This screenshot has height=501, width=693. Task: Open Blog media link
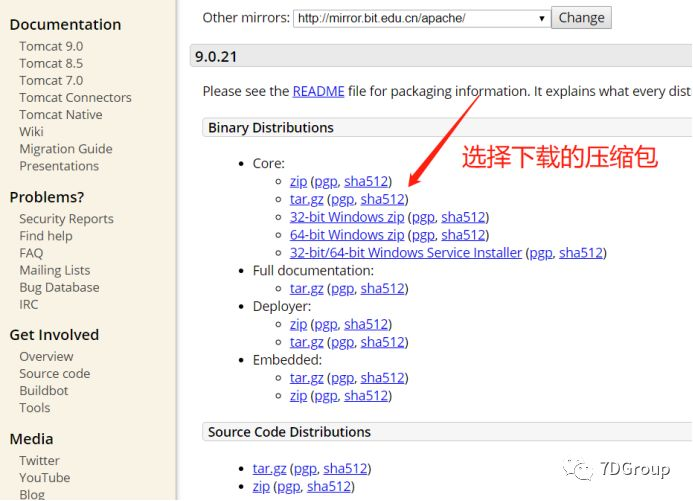(x=32, y=495)
